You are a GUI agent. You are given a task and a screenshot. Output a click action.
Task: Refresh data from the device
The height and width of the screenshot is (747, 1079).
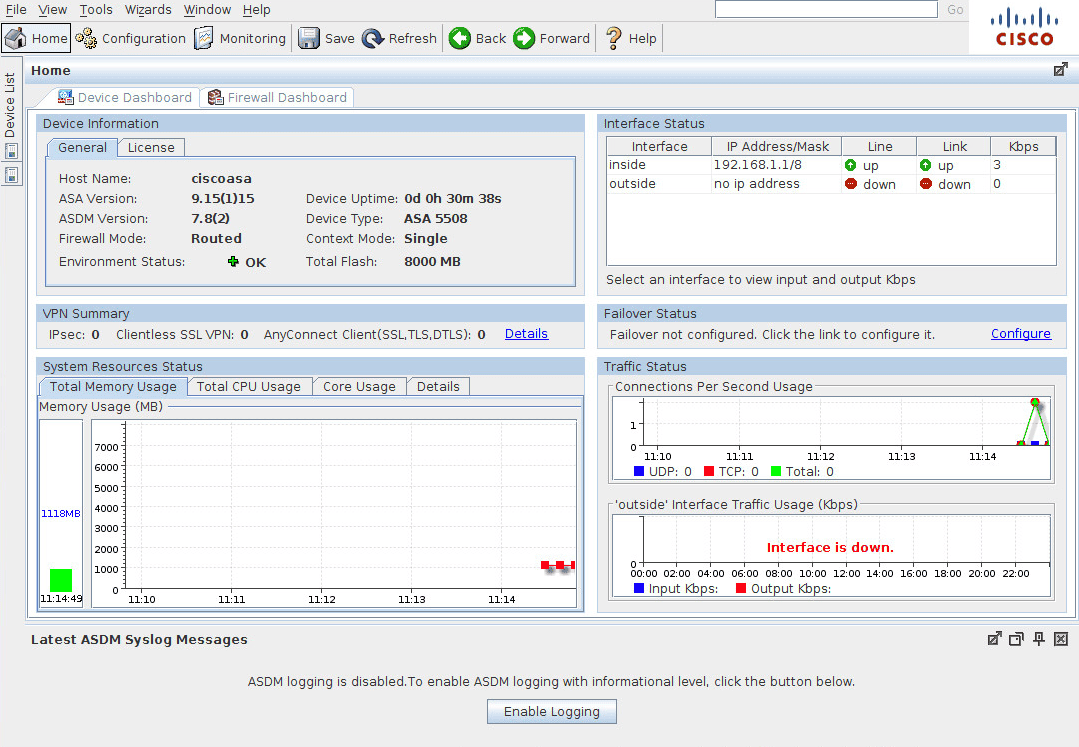point(399,38)
